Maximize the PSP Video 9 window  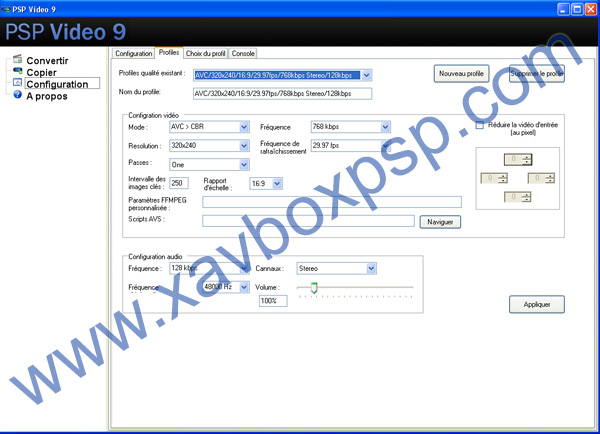(x=577, y=9)
